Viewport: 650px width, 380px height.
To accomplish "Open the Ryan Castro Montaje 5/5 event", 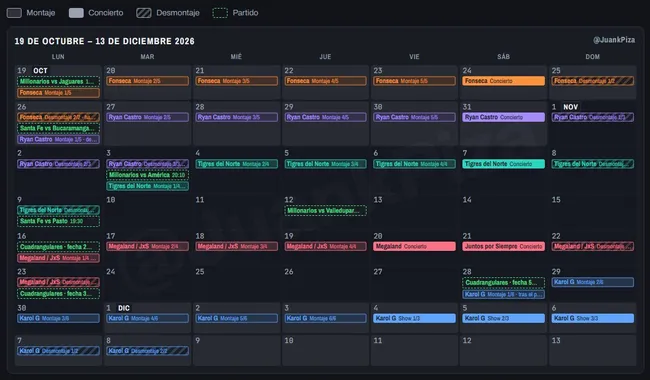I will (x=415, y=117).
